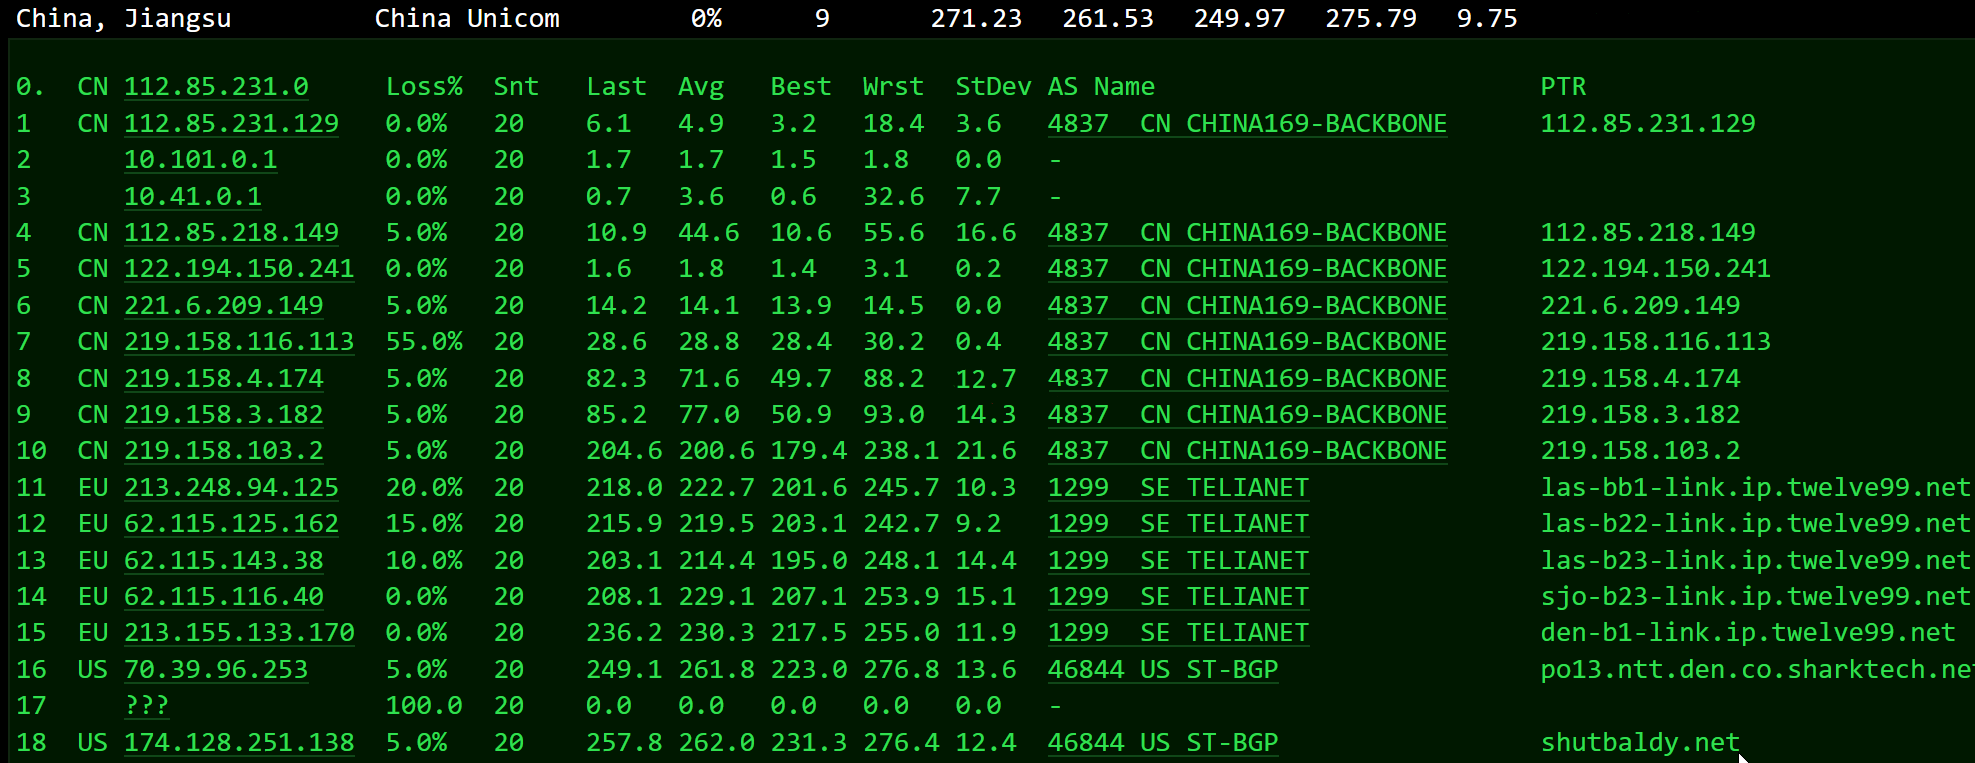Click AS 4837 CHINA169-BACKBONE on hop 6

1247,305
